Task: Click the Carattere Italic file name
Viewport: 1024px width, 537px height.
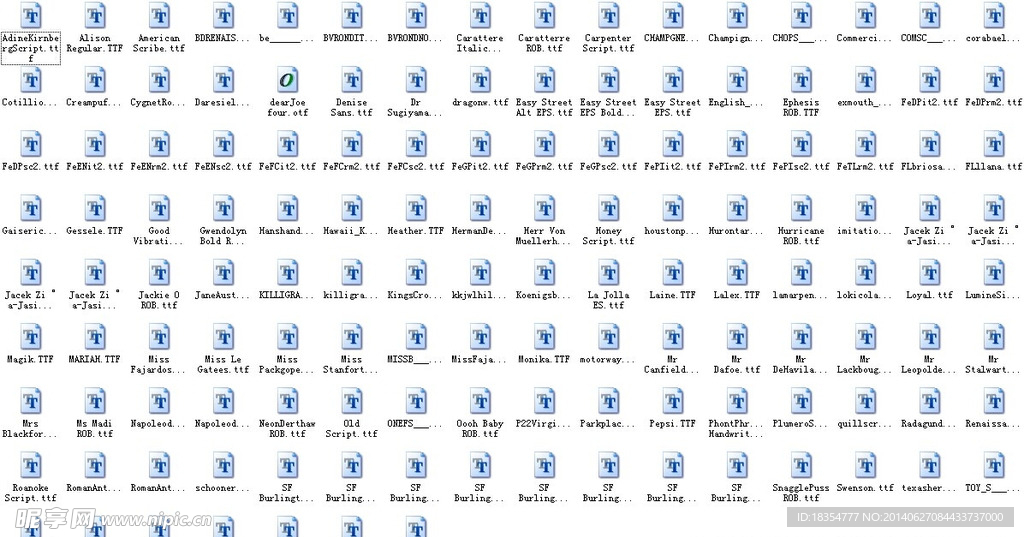Action: (x=480, y=43)
